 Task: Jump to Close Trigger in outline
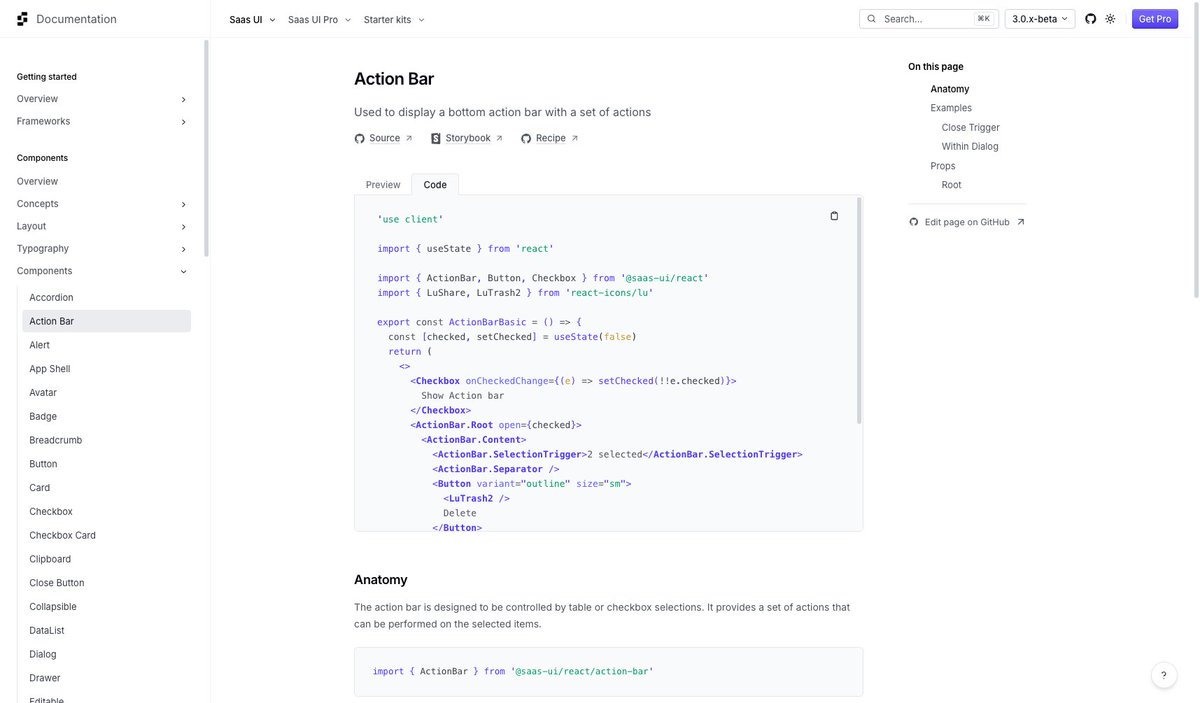click(971, 127)
